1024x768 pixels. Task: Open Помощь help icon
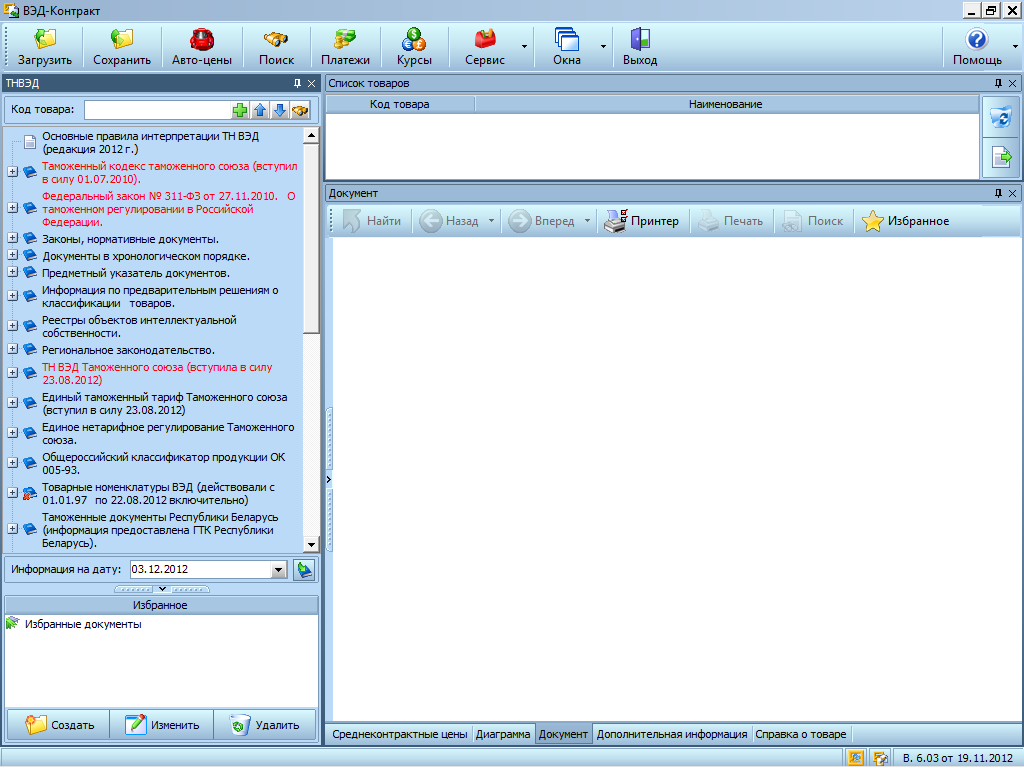[x=977, y=47]
